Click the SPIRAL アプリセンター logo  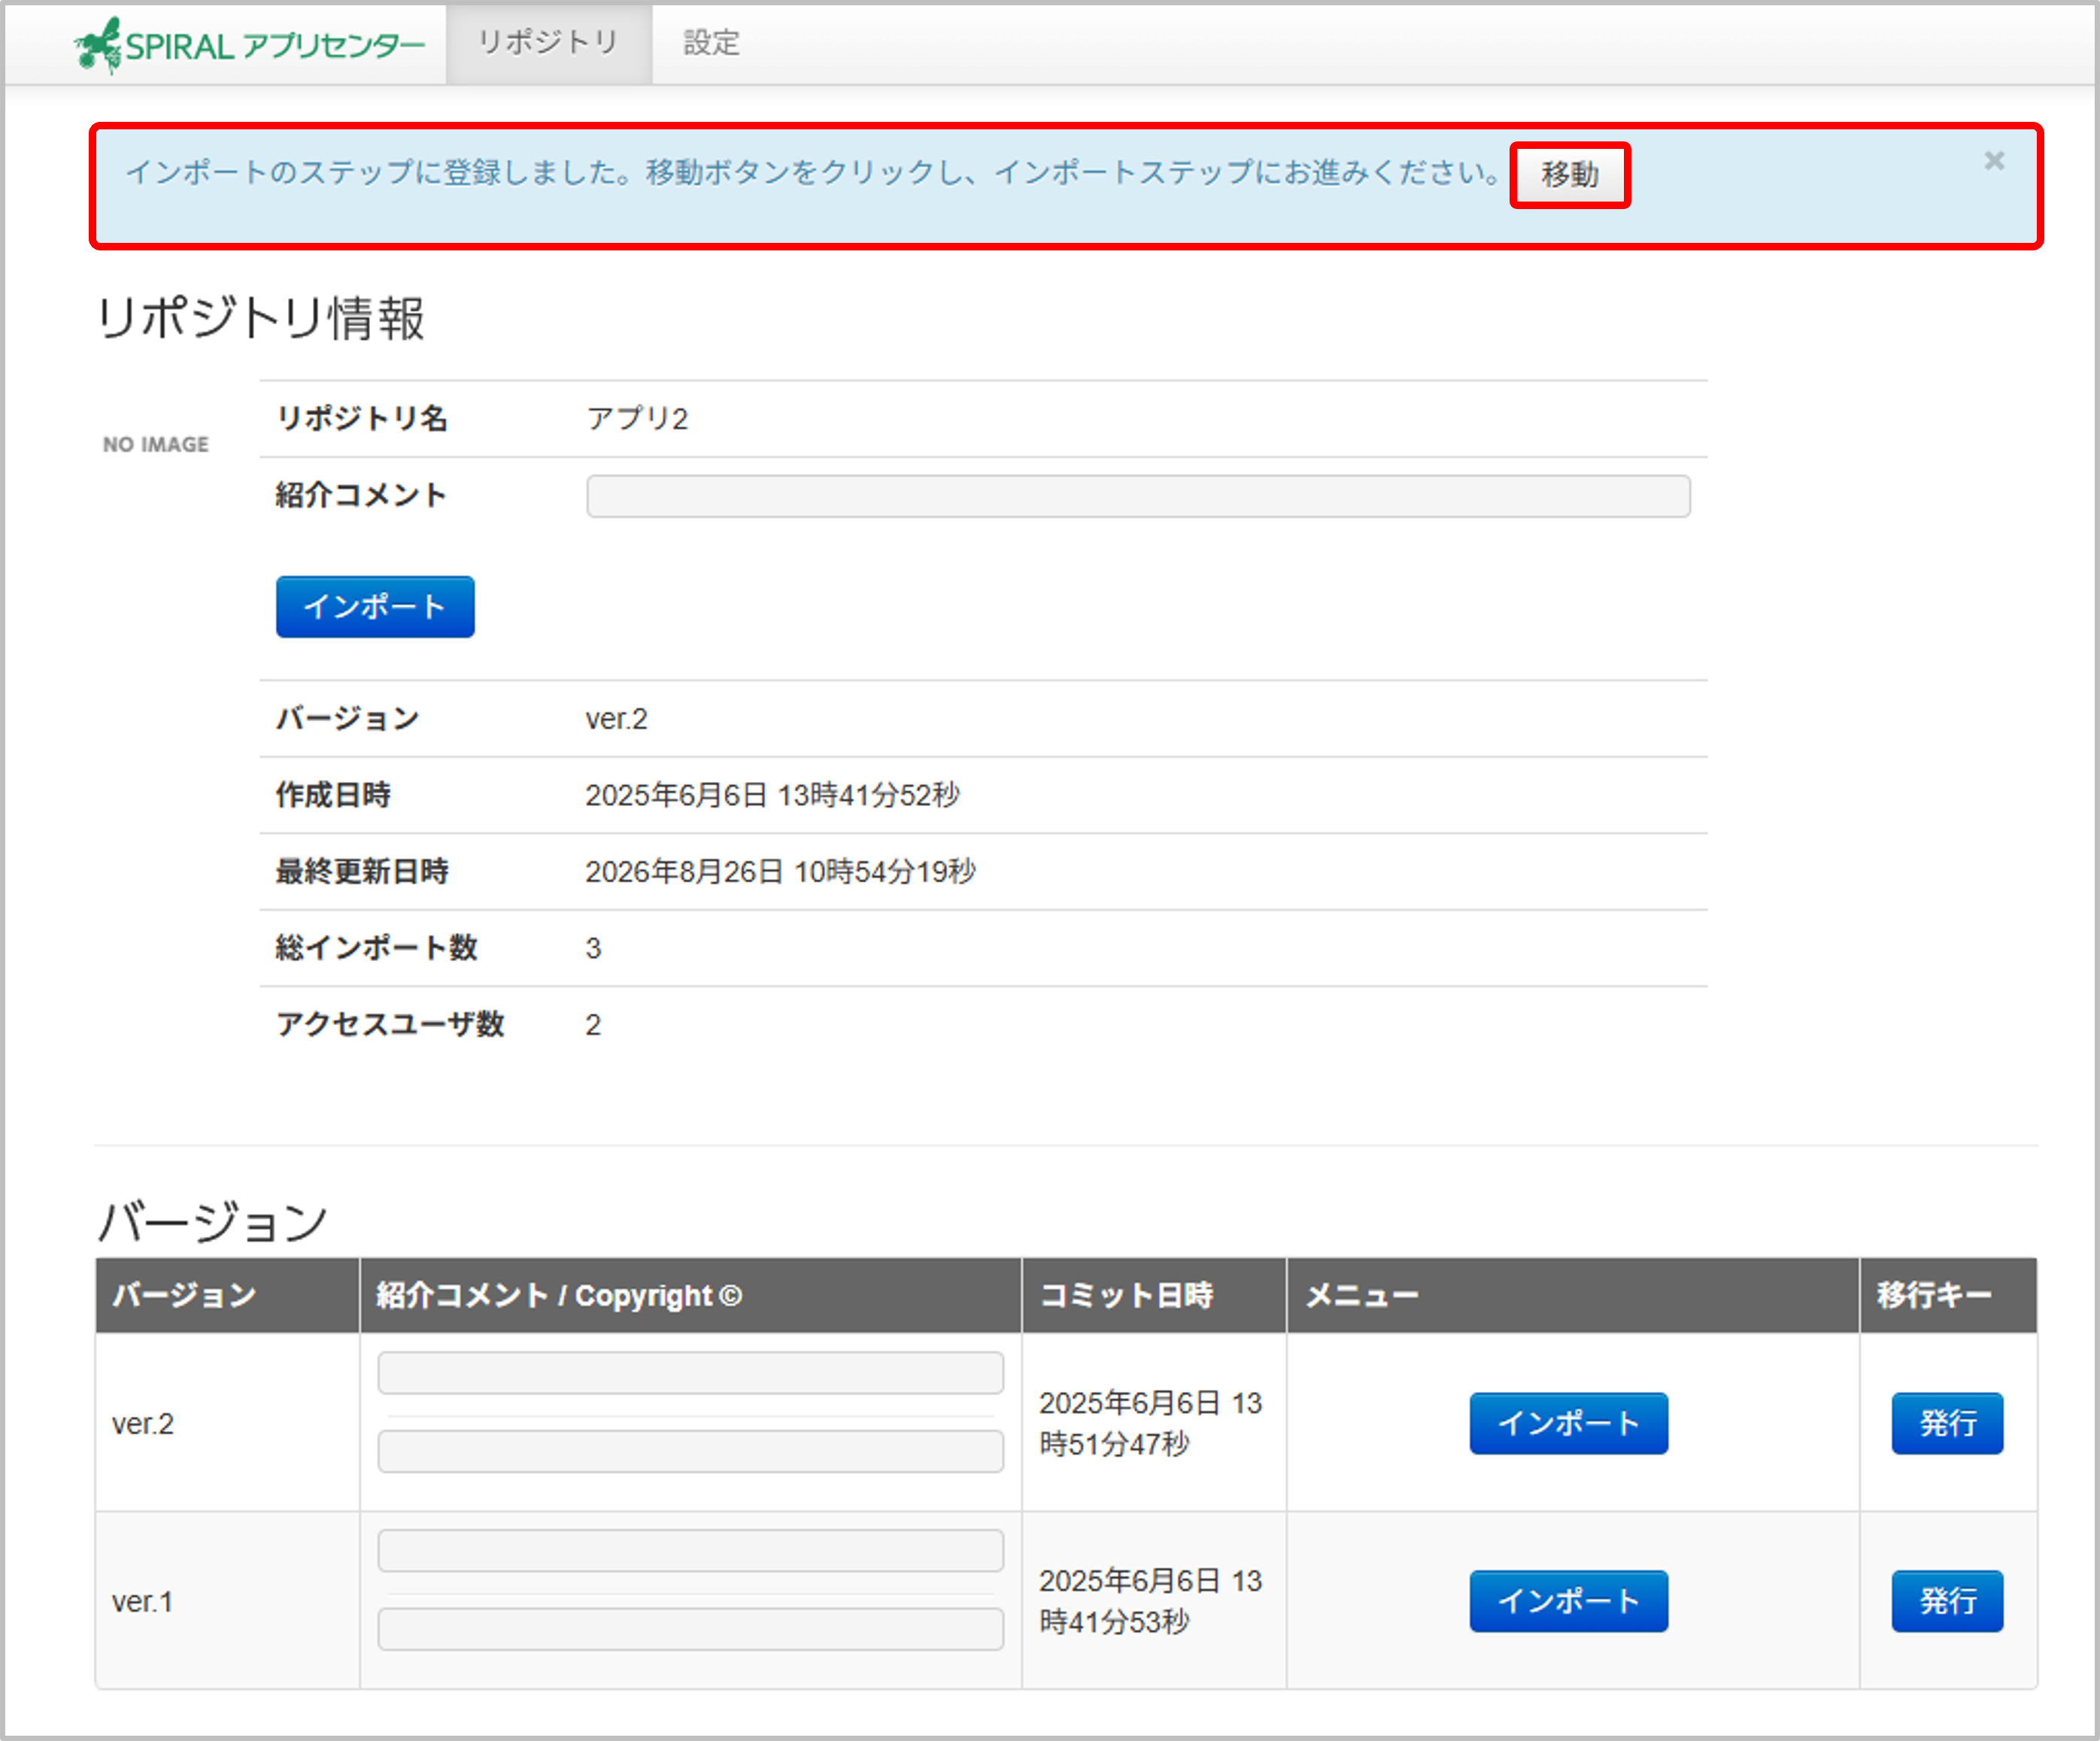[x=249, y=45]
